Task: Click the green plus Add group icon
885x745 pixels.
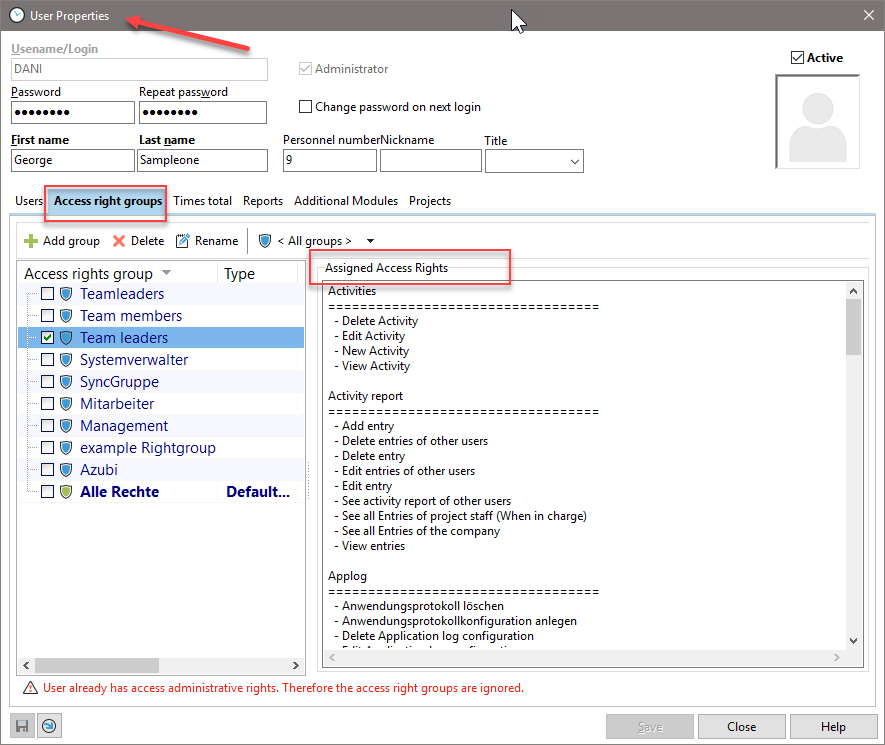Action: pos(31,241)
